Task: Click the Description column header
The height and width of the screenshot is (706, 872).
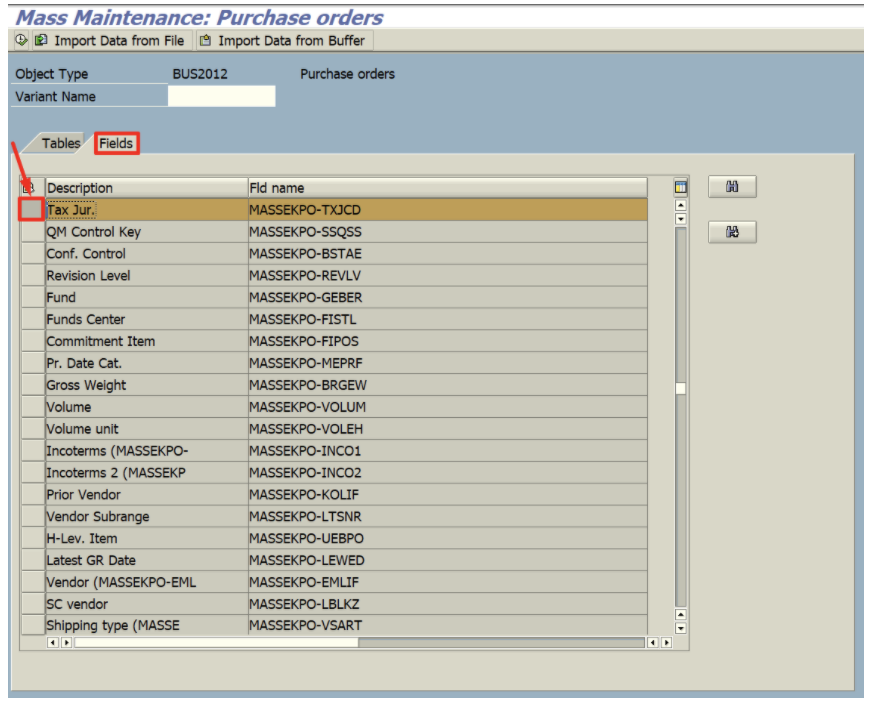Action: pos(146,188)
